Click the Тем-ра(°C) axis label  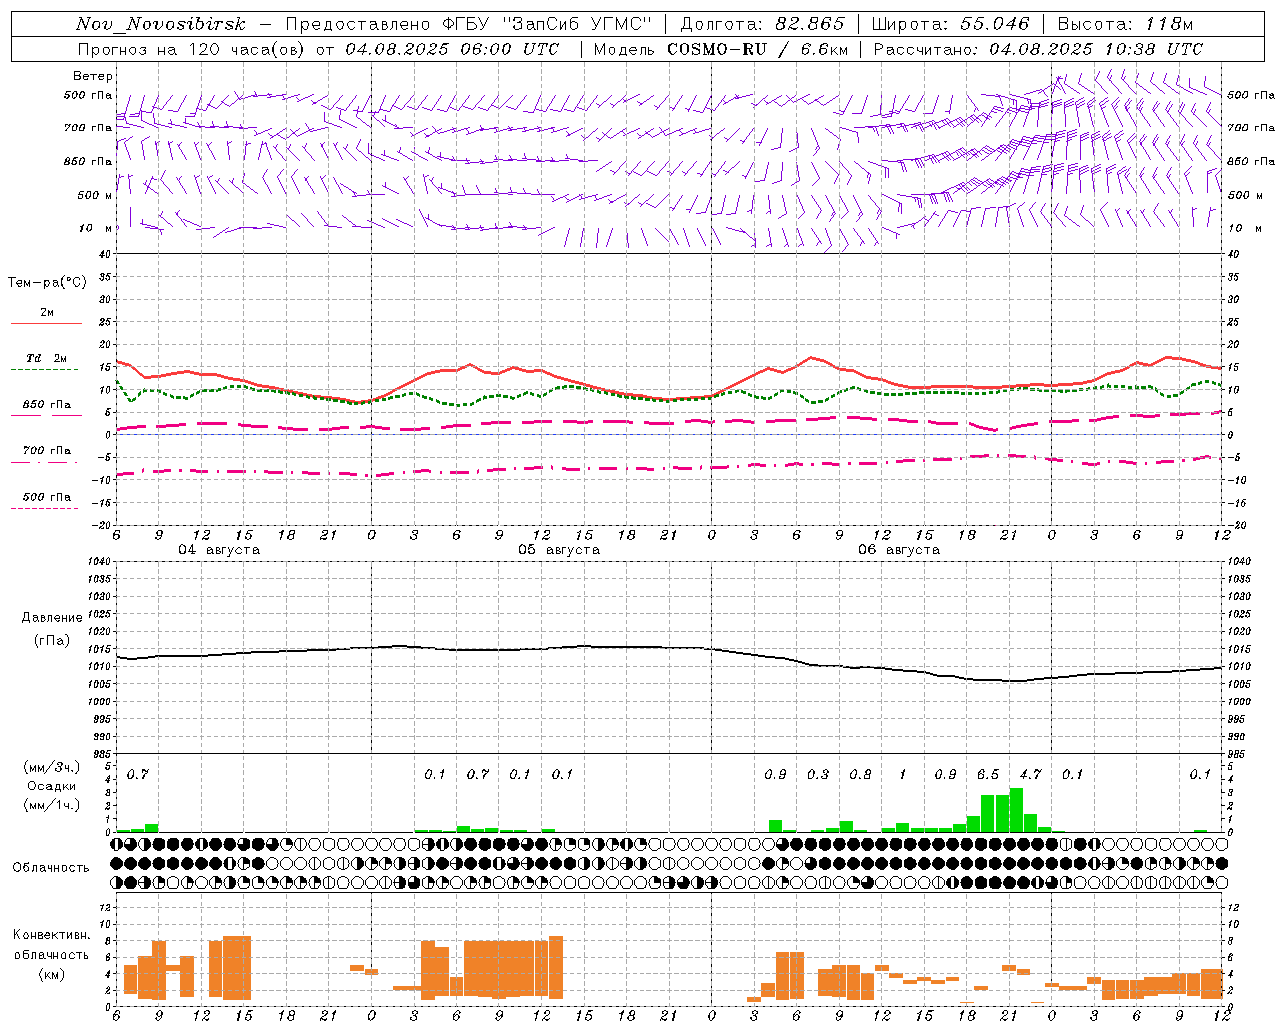(47, 283)
